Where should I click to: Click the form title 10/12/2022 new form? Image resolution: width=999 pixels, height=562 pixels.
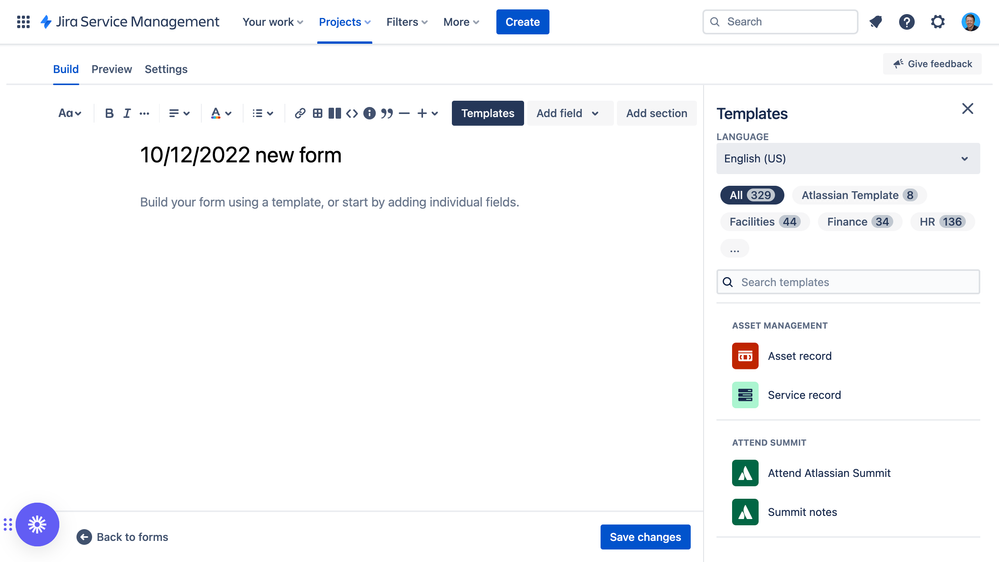[x=241, y=155]
